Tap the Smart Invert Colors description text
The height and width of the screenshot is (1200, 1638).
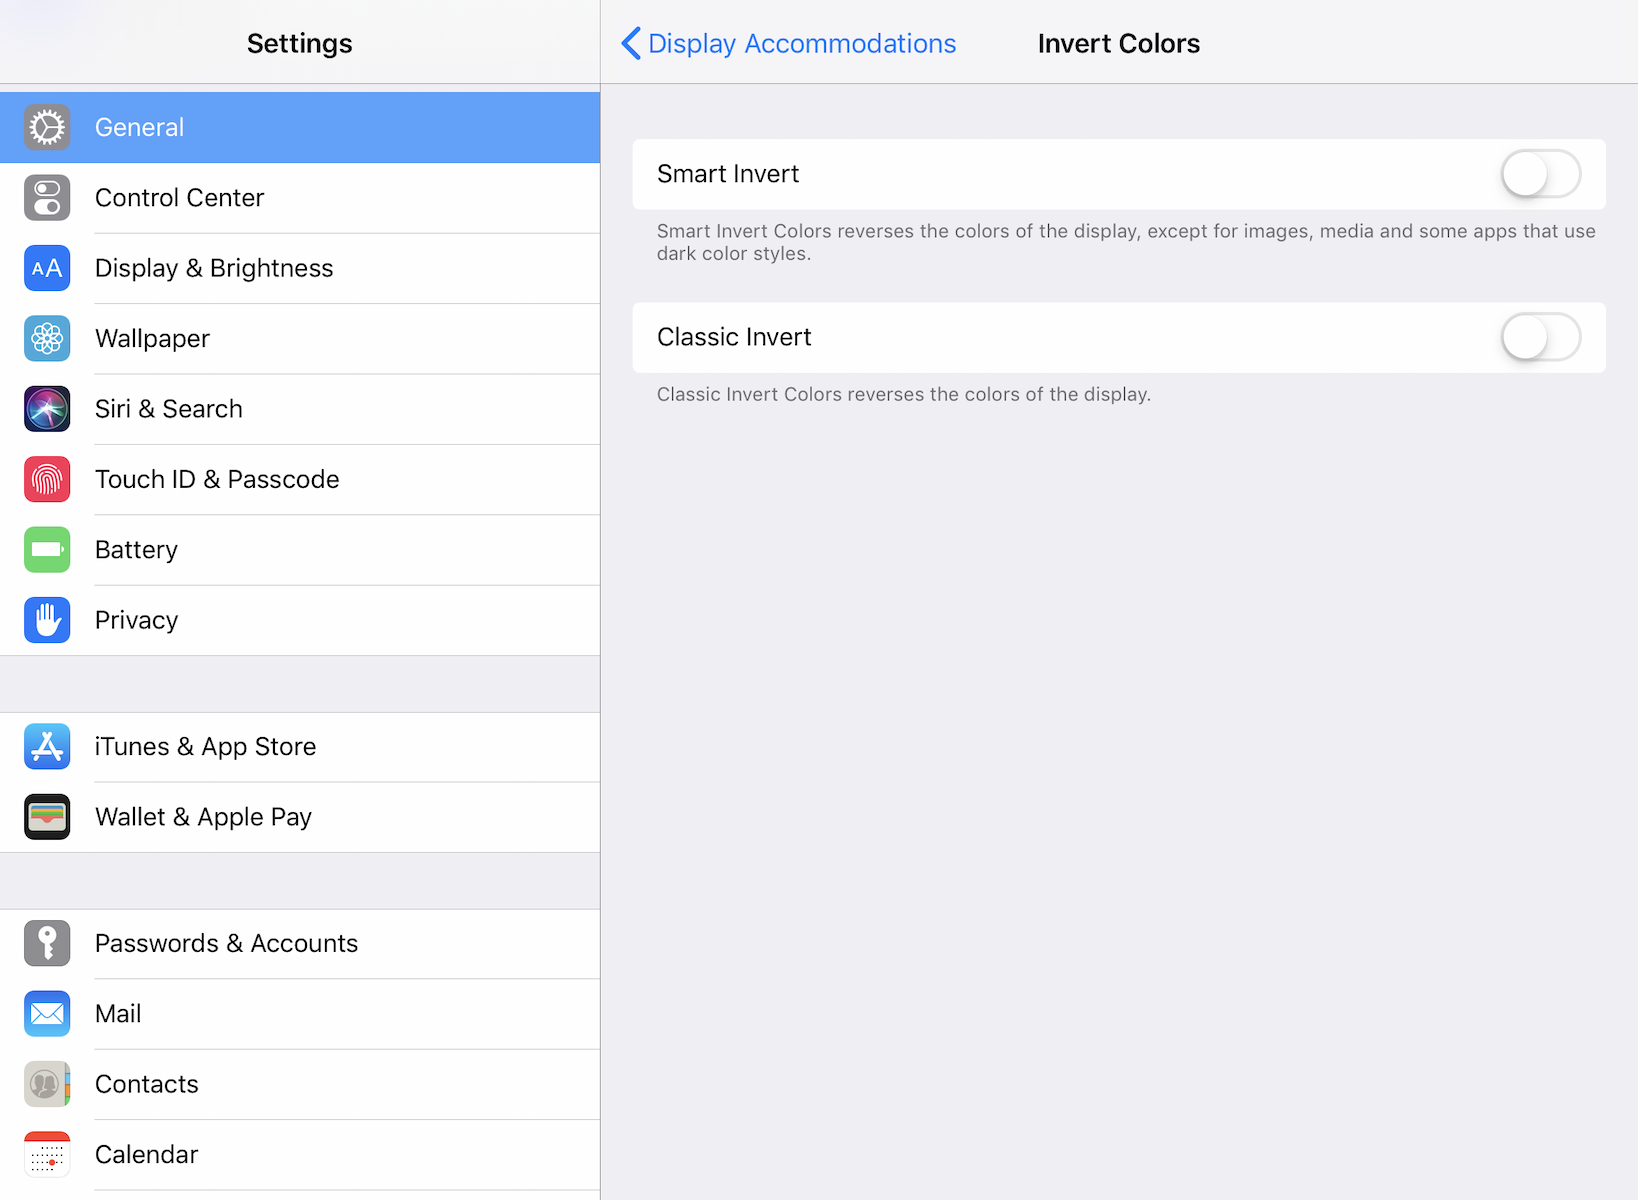click(x=1126, y=242)
